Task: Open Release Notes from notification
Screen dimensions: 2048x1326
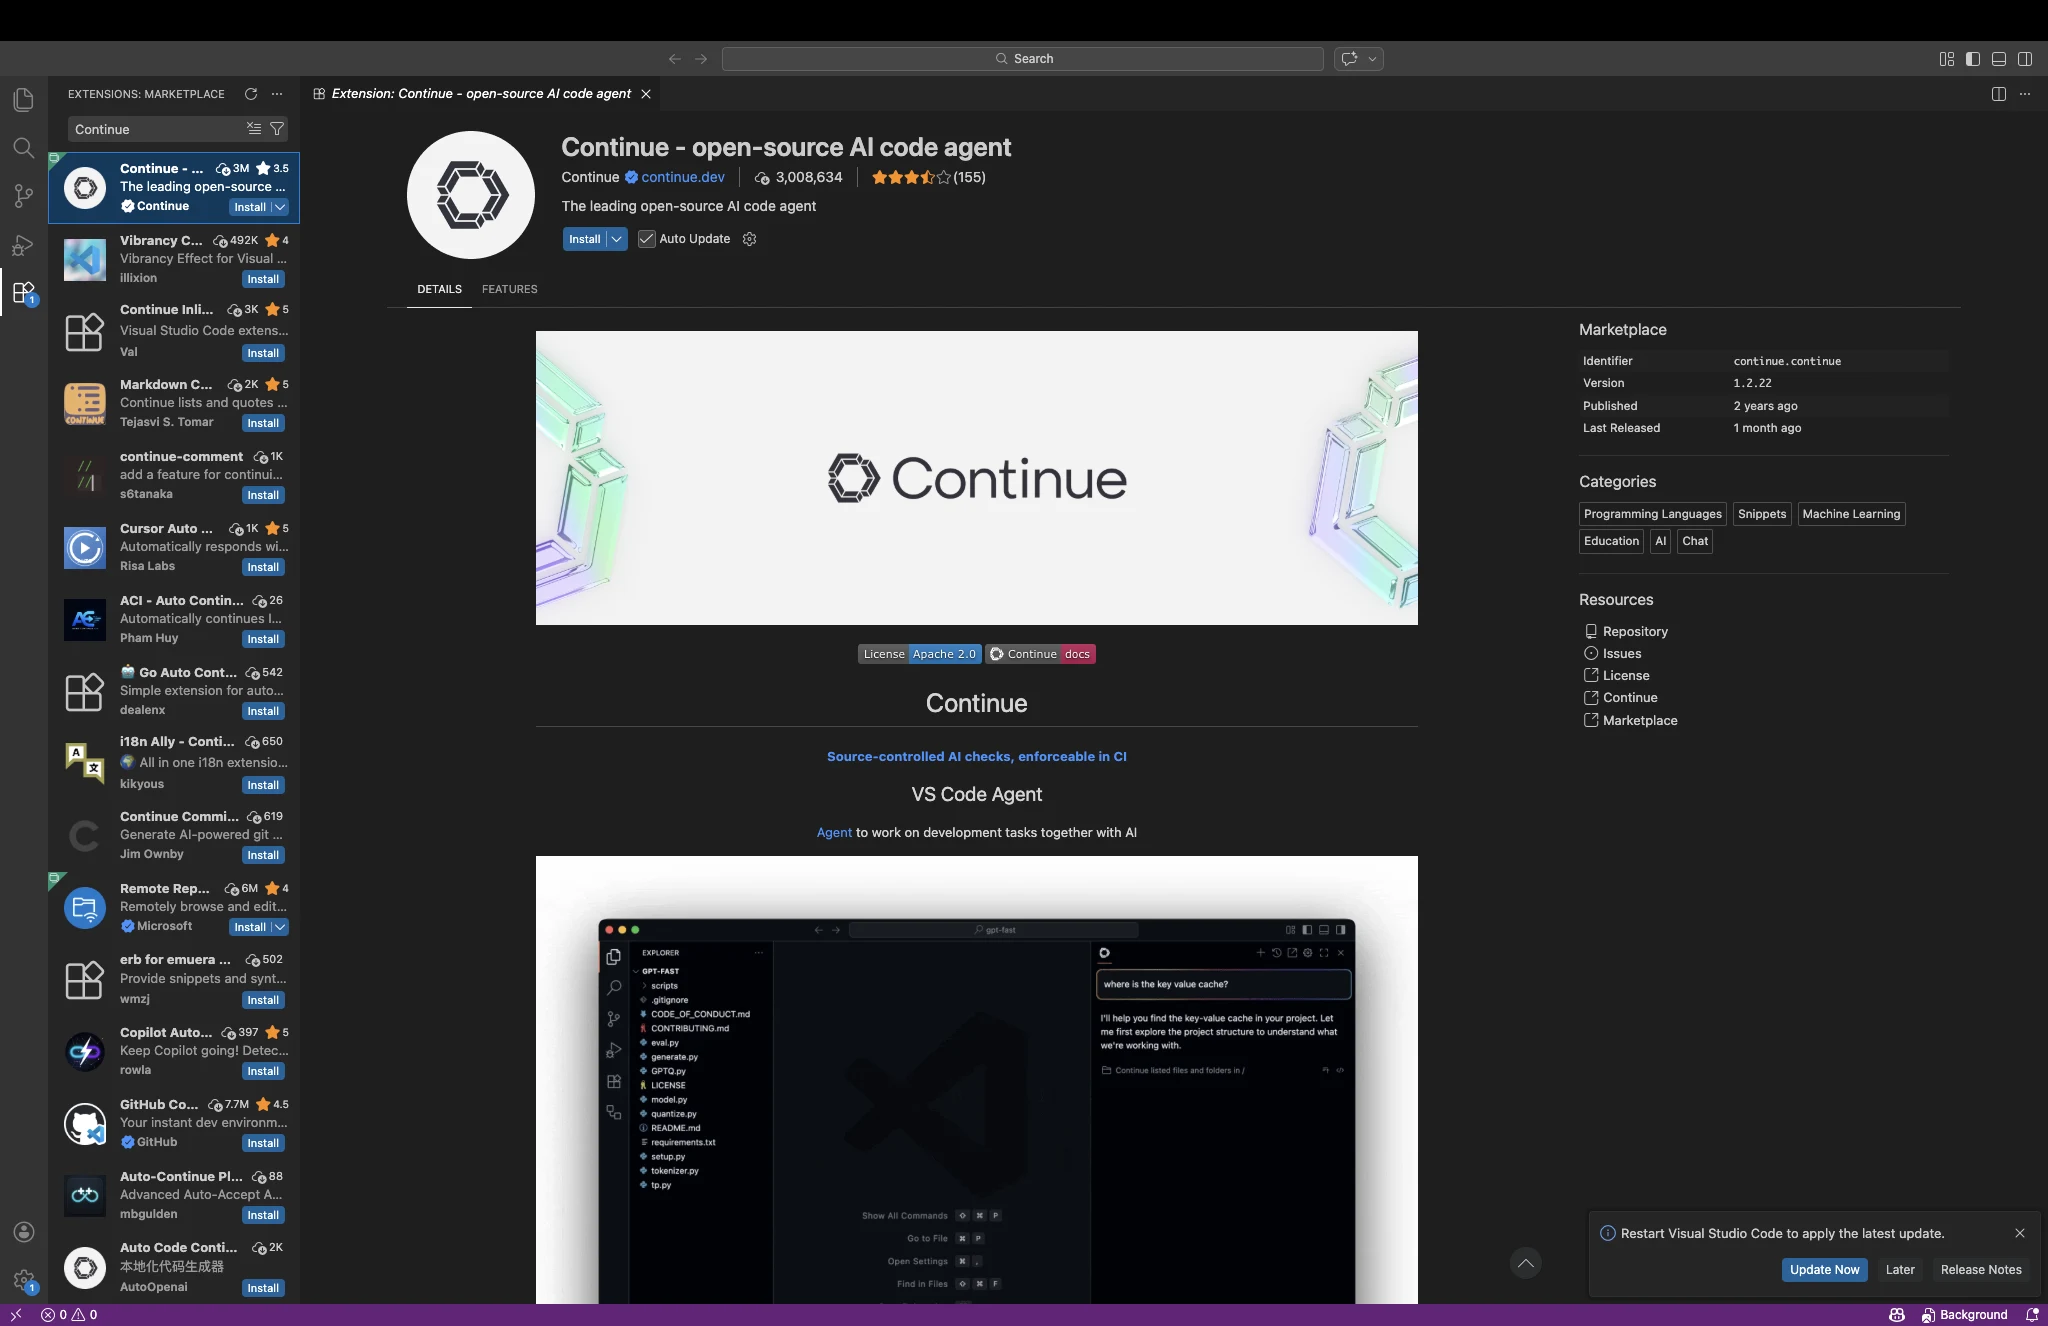Action: 1981,1270
